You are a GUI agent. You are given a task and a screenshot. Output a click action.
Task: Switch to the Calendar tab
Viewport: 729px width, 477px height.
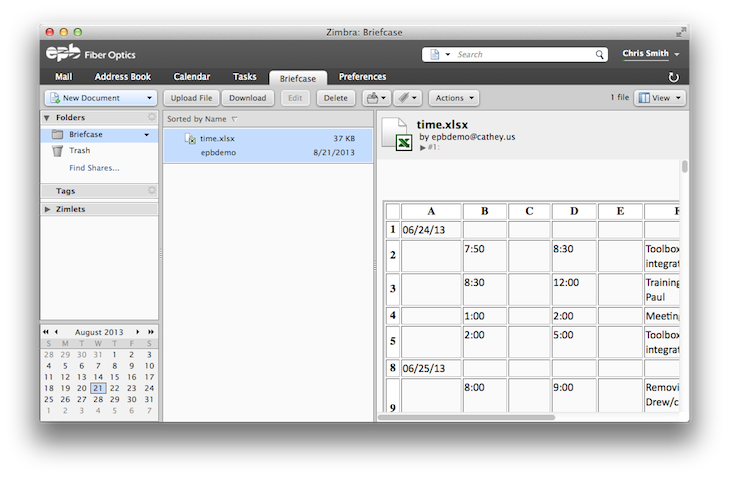[x=192, y=77]
